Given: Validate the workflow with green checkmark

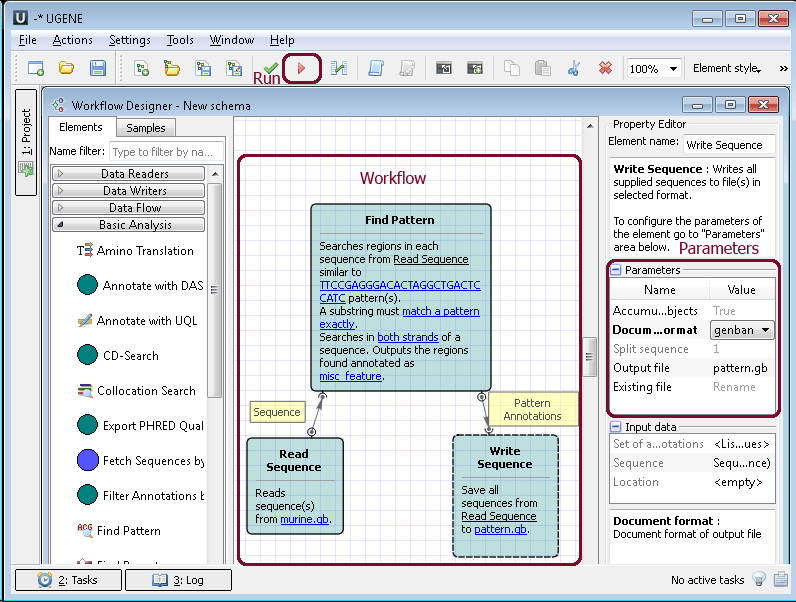Looking at the screenshot, I should click(271, 68).
